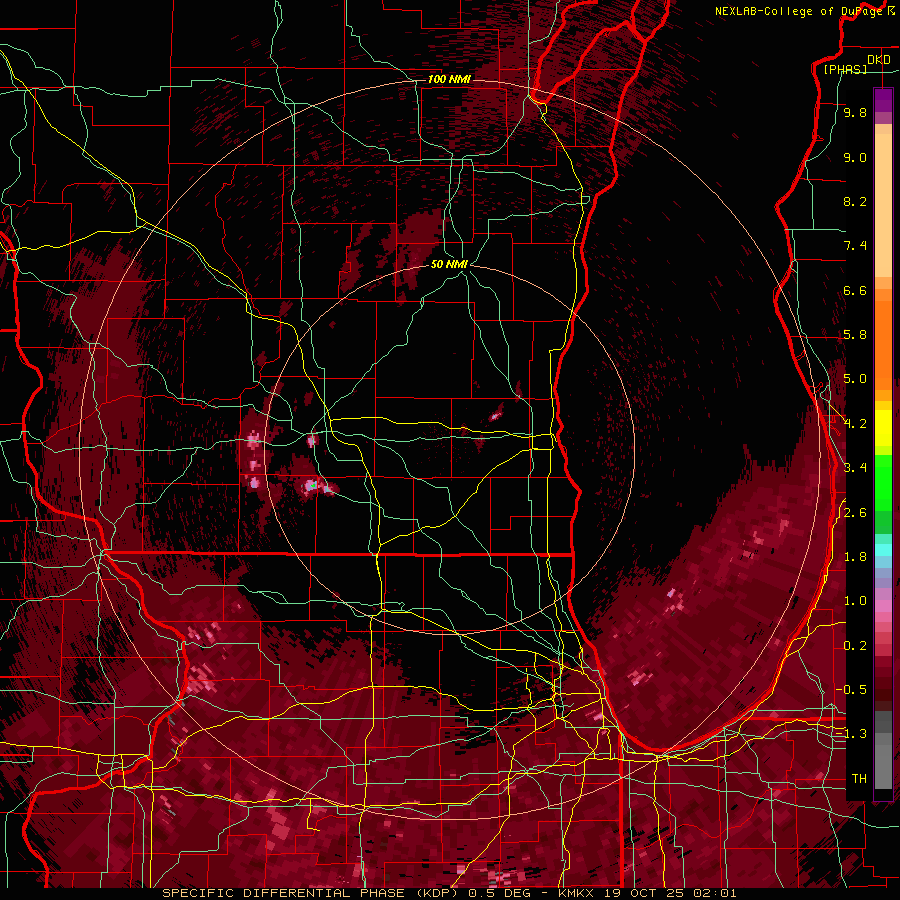Click the TH threshold label on the scale
900x900 pixels.
click(859, 778)
